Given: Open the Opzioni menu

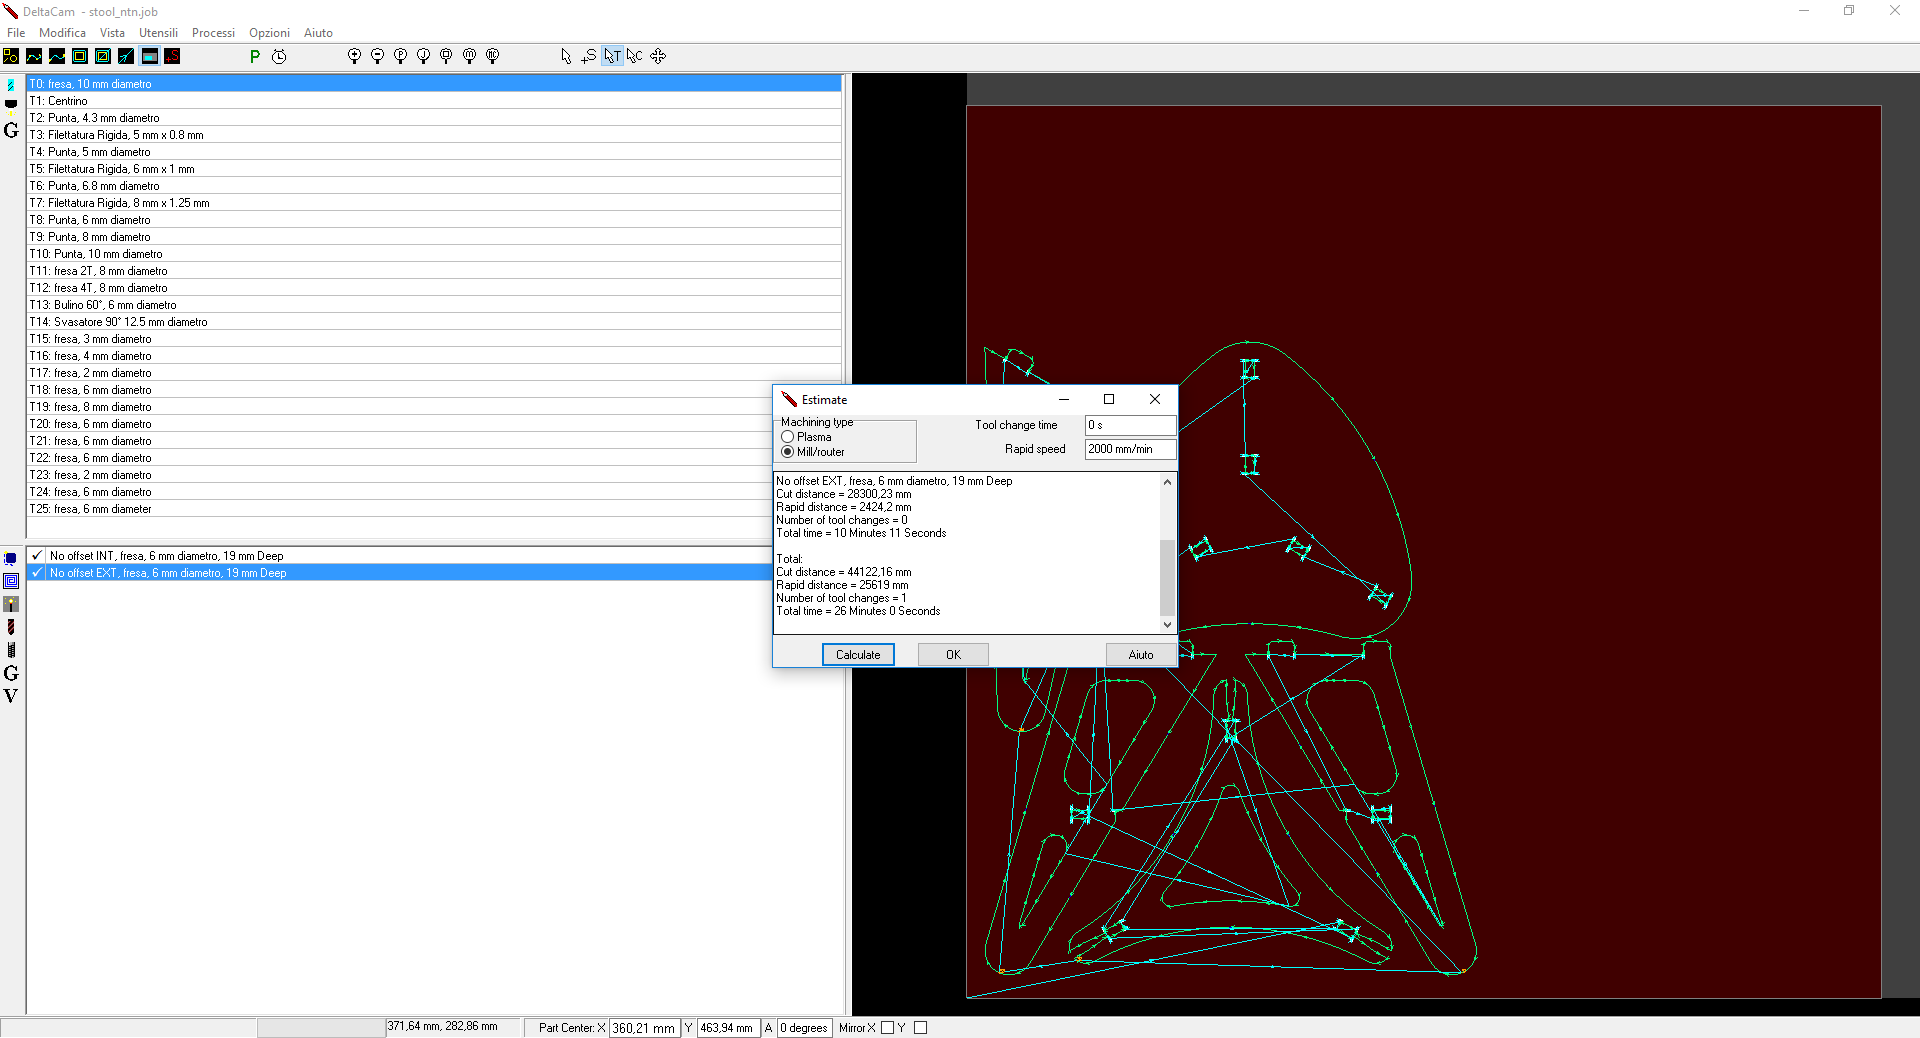Looking at the screenshot, I should pos(269,33).
